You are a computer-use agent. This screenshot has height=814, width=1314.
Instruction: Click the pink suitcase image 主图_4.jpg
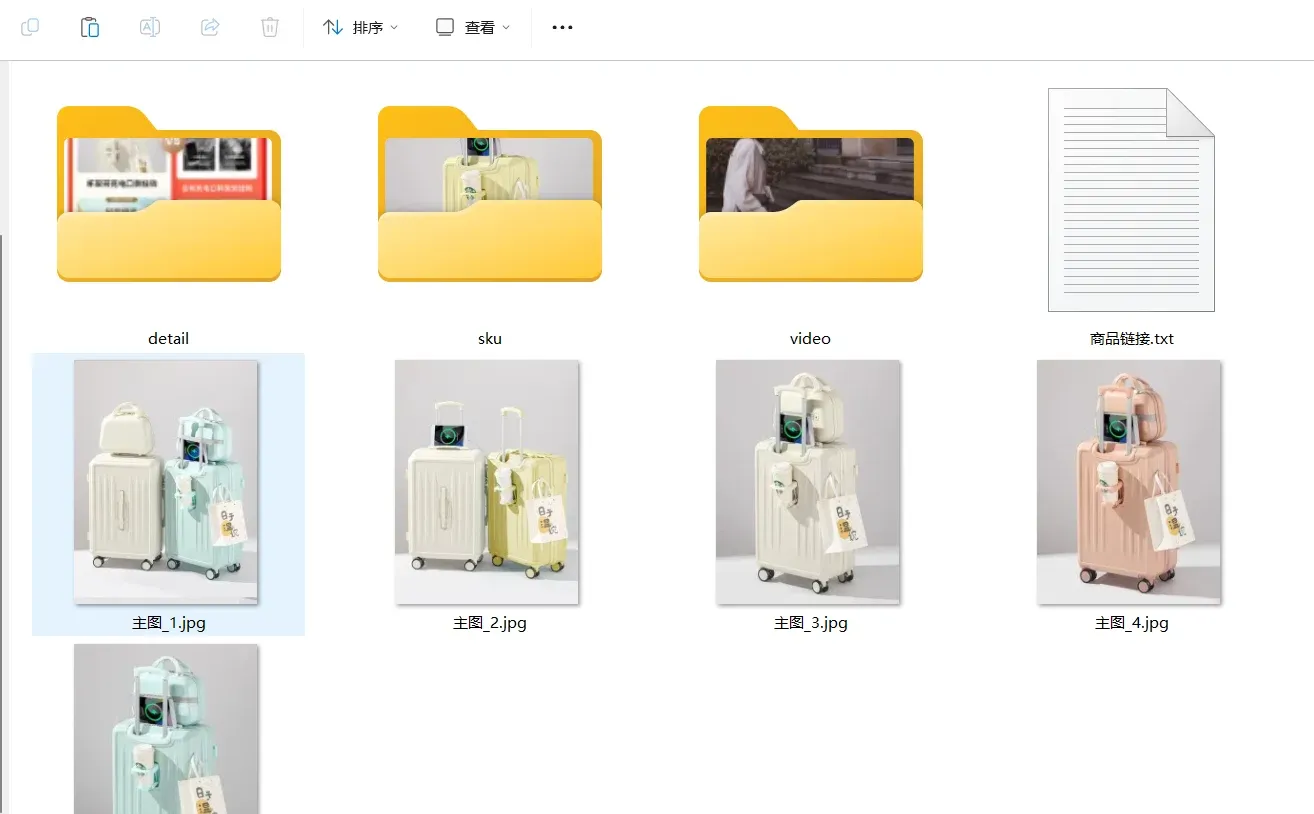(1130, 482)
